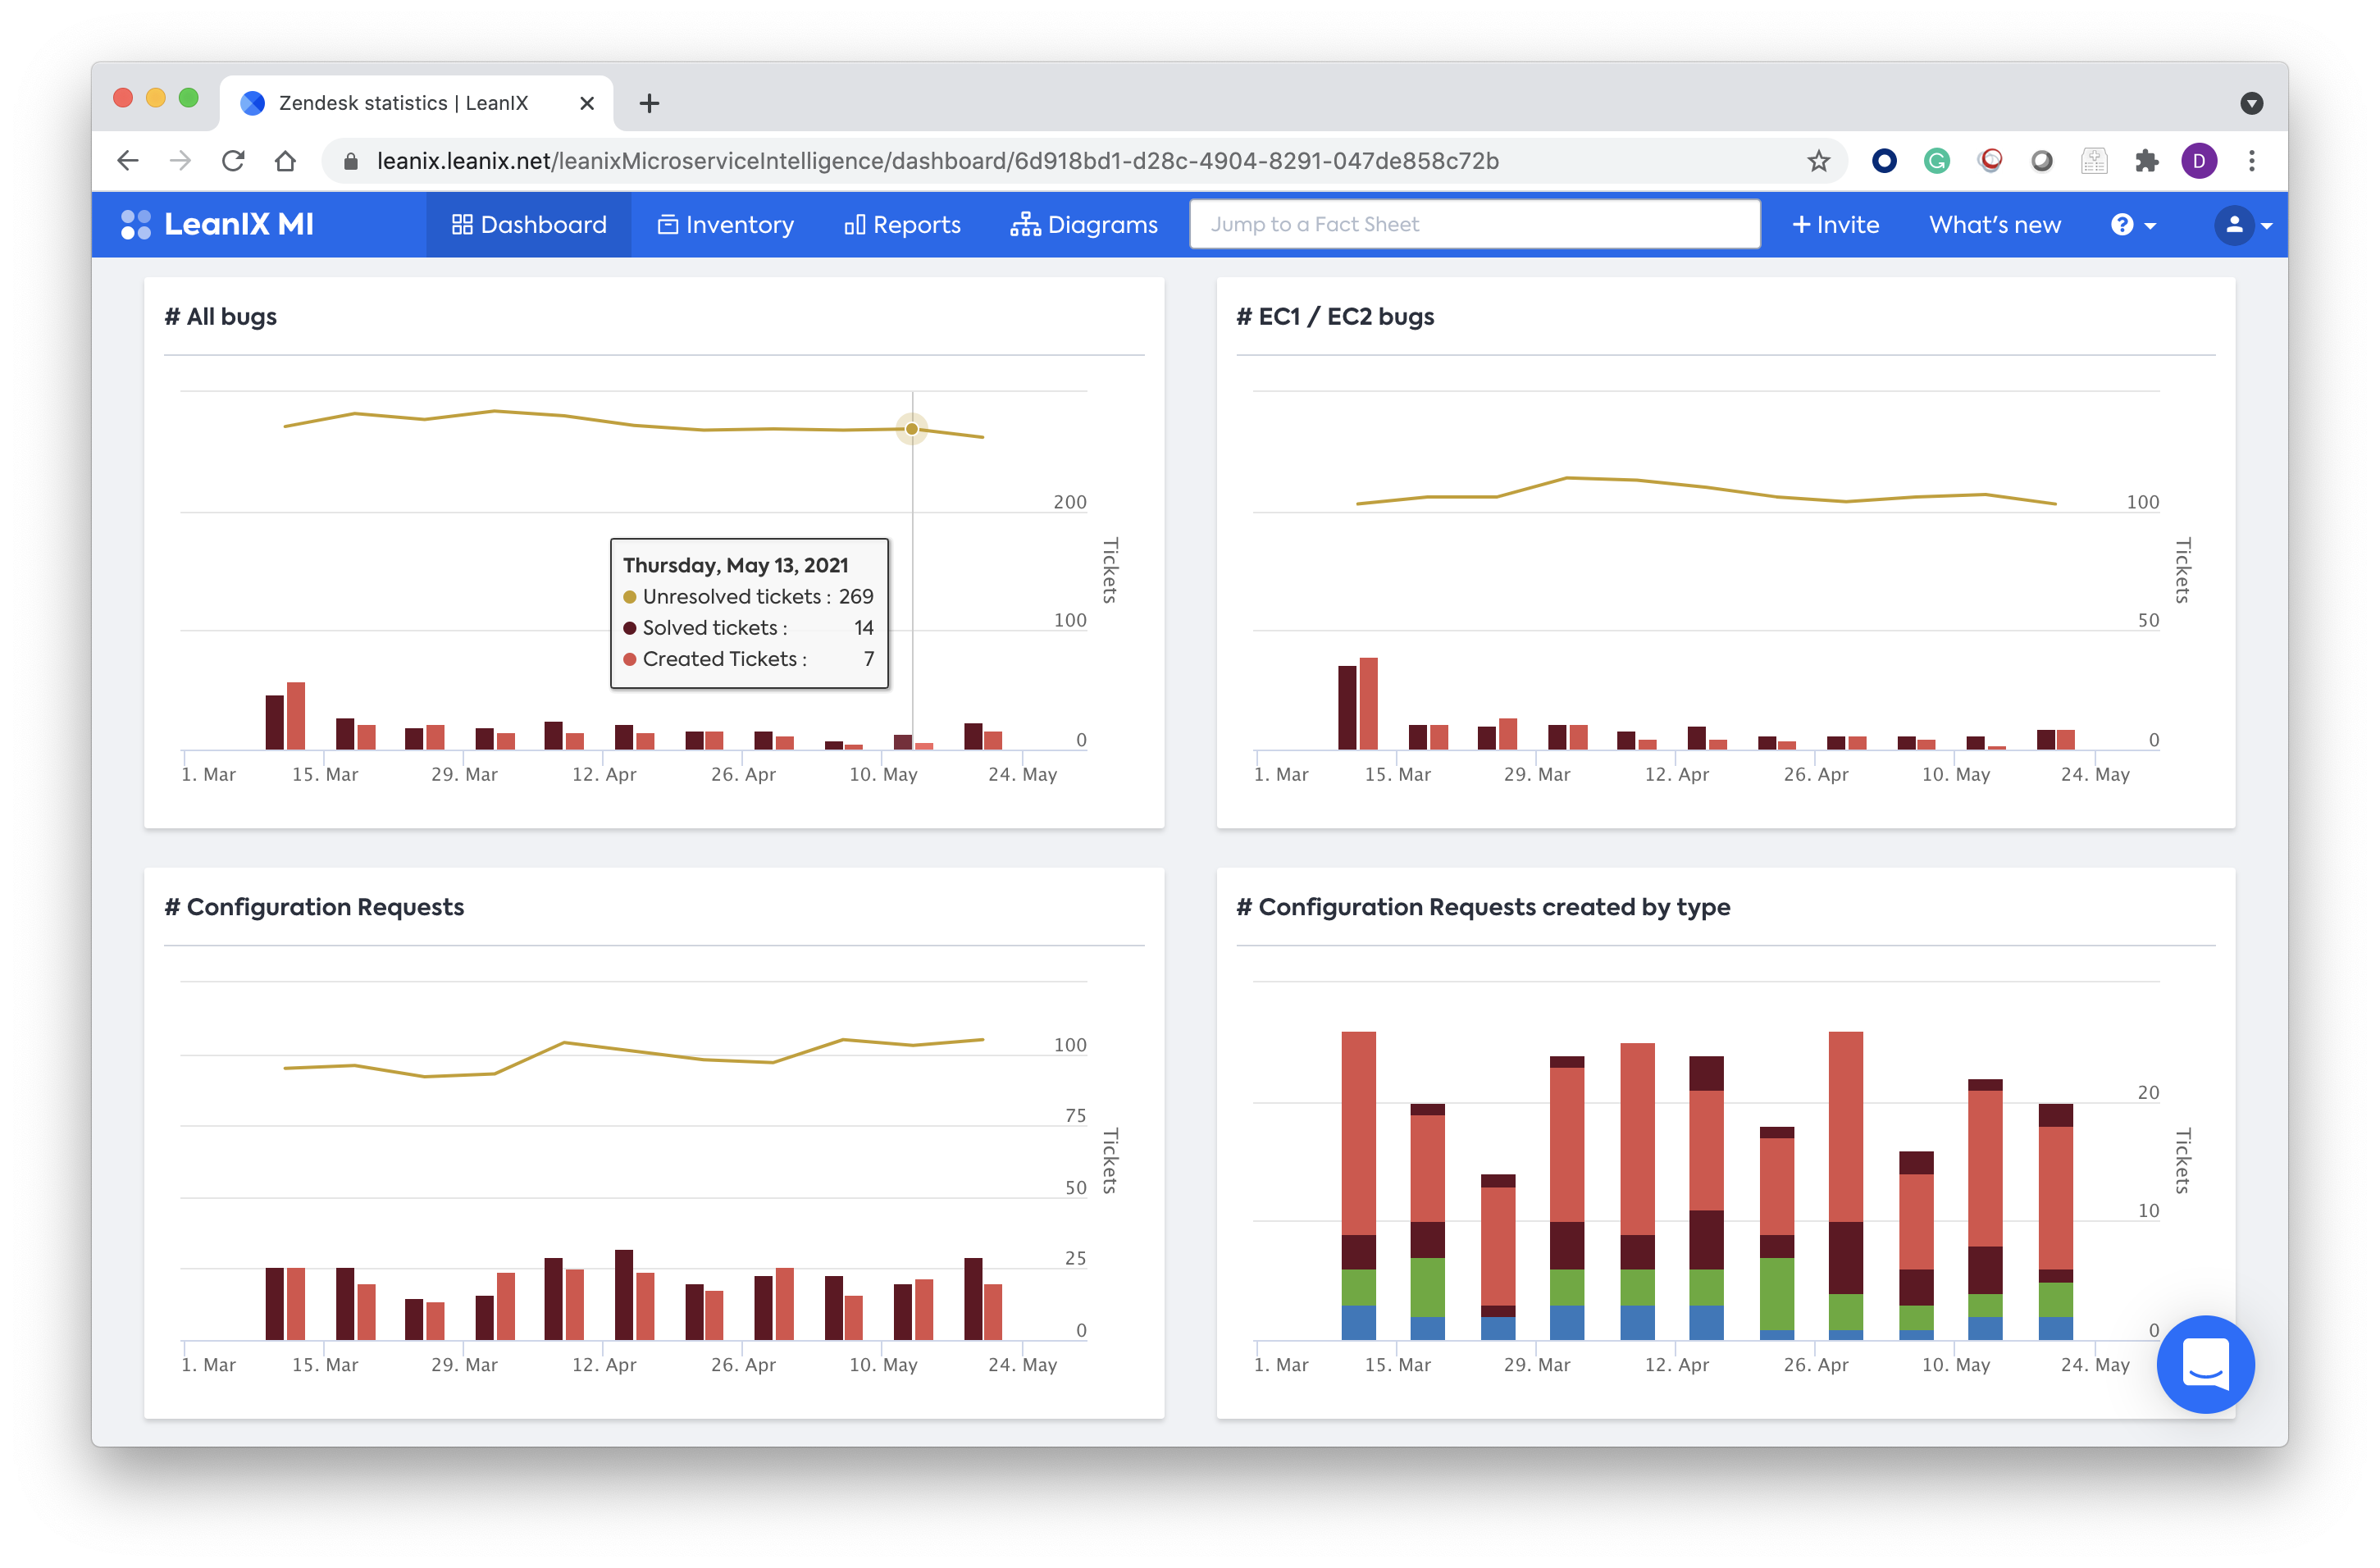Click the browser back arrow
Viewport: 2380px width, 1568px height.
coord(128,161)
